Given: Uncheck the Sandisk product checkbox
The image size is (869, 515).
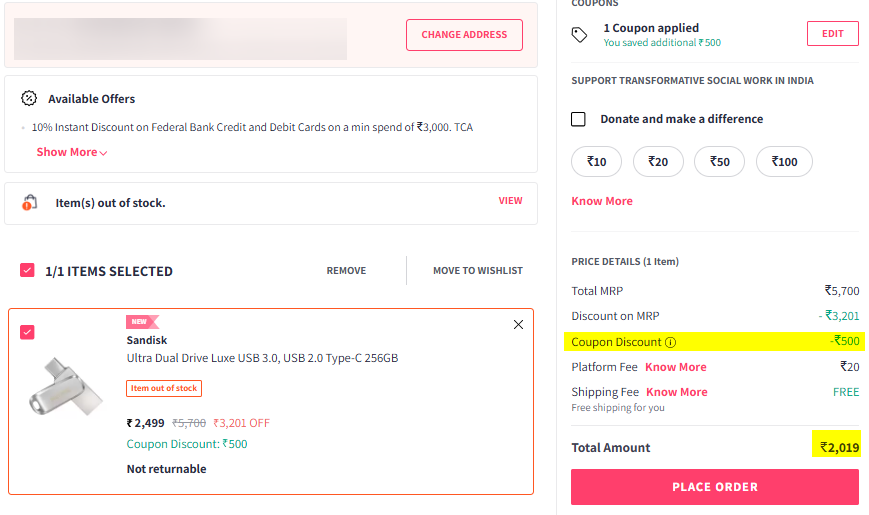Looking at the screenshot, I should [x=27, y=332].
